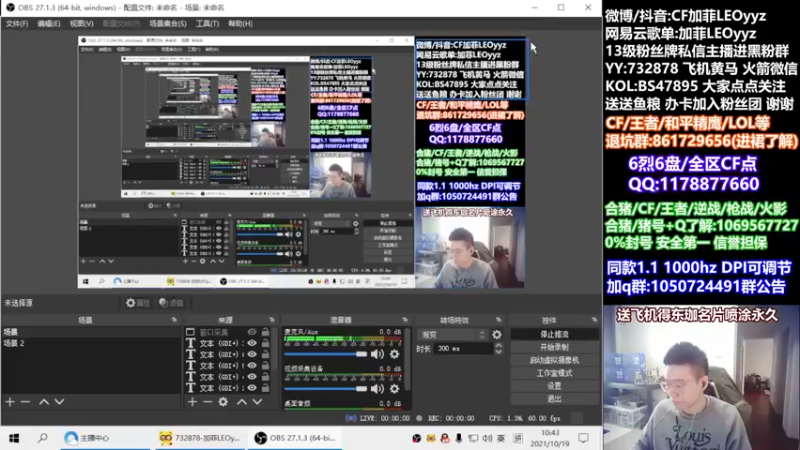Open the 帮助(H) menu
This screenshot has height=450, width=800.
[x=240, y=23]
